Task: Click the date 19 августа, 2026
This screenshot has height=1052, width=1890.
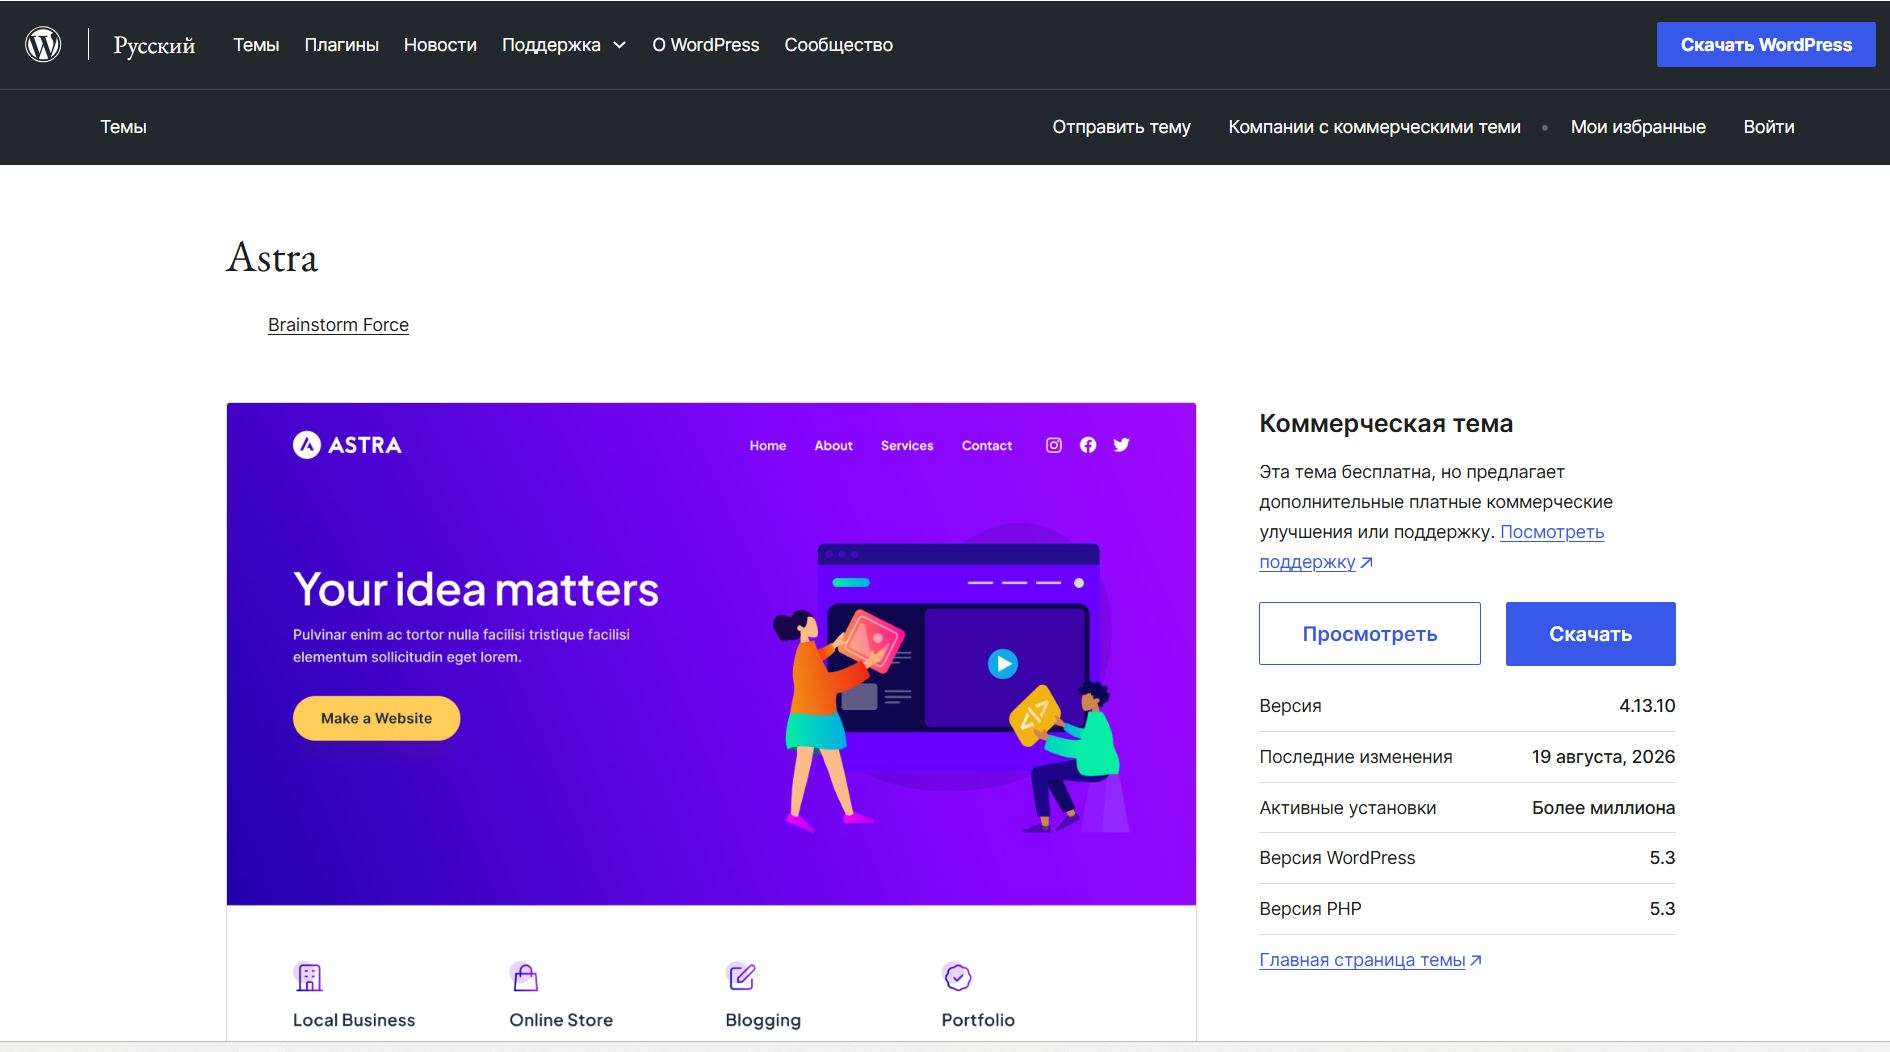Action: 1603,757
